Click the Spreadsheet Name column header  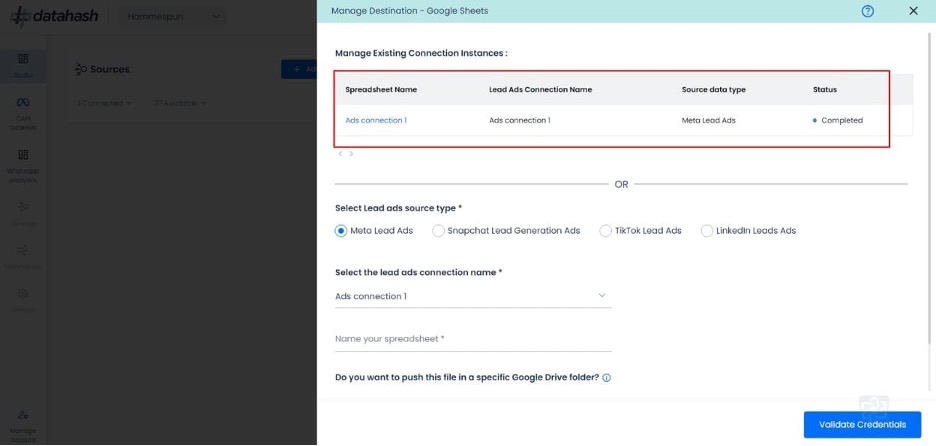click(381, 90)
